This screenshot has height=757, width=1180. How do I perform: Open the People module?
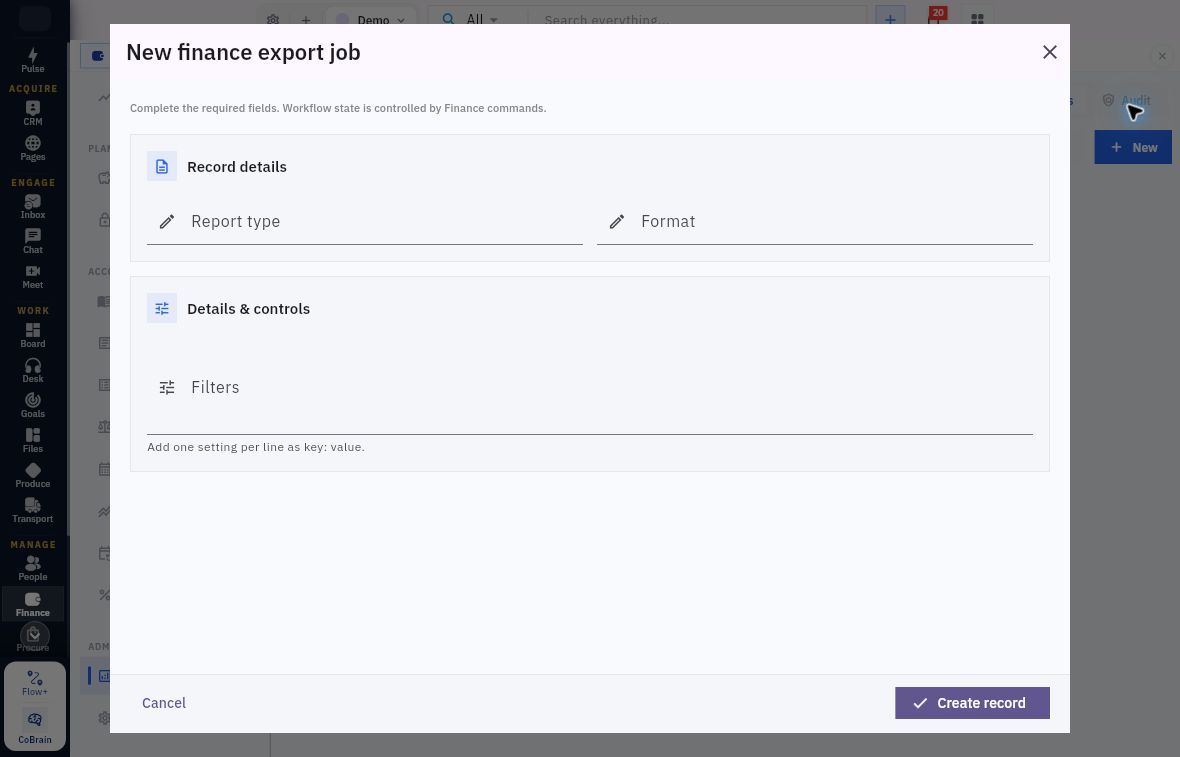click(32, 568)
